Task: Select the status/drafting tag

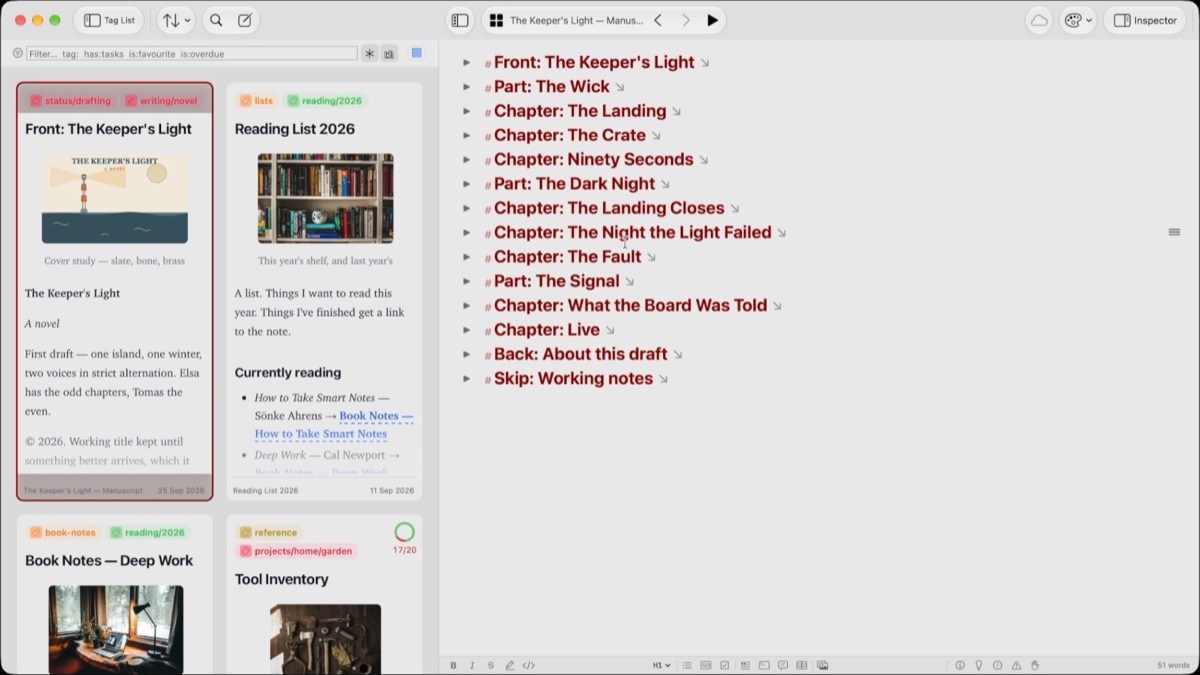Action: (70, 101)
